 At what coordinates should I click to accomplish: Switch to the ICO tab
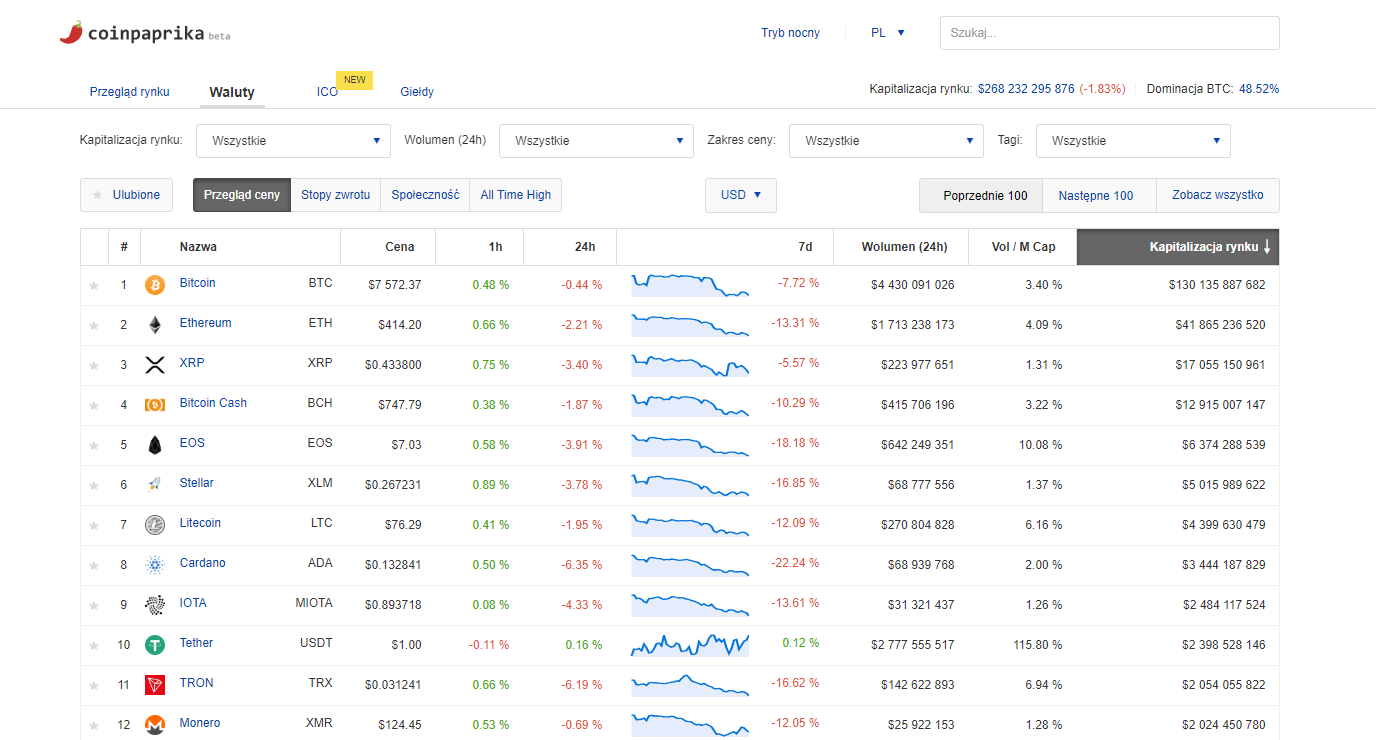328,92
